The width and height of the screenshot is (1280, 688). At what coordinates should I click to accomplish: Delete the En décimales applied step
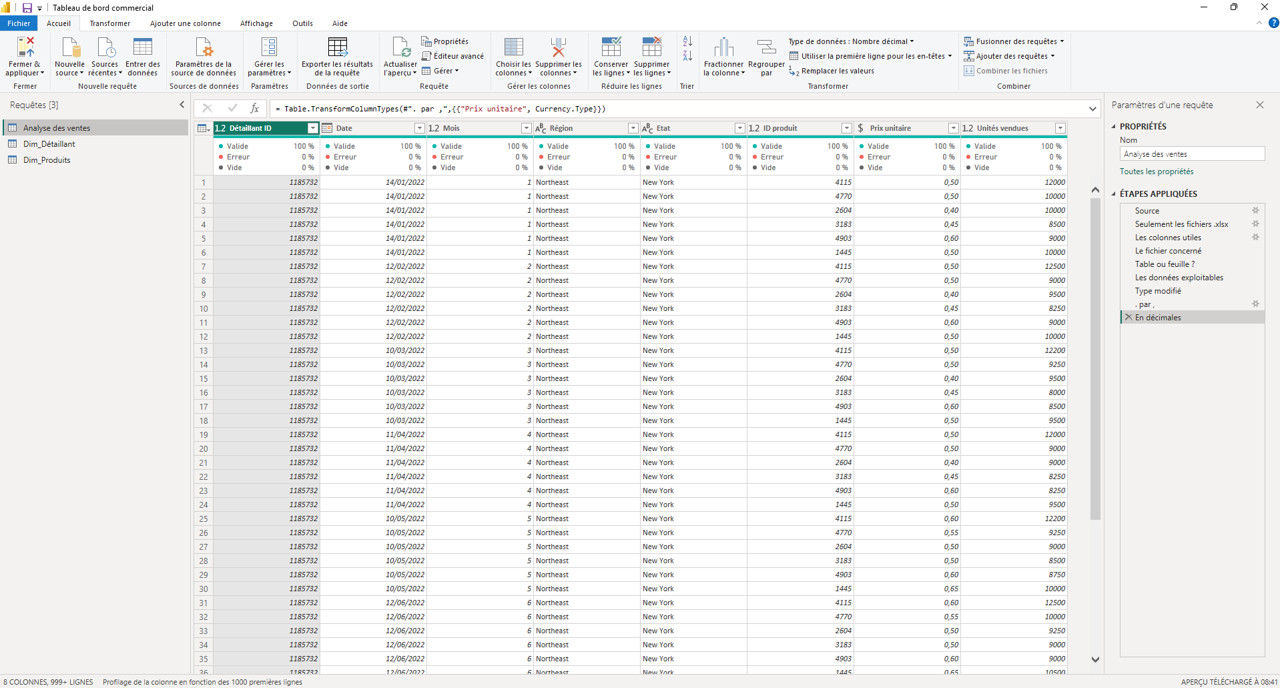1128,318
